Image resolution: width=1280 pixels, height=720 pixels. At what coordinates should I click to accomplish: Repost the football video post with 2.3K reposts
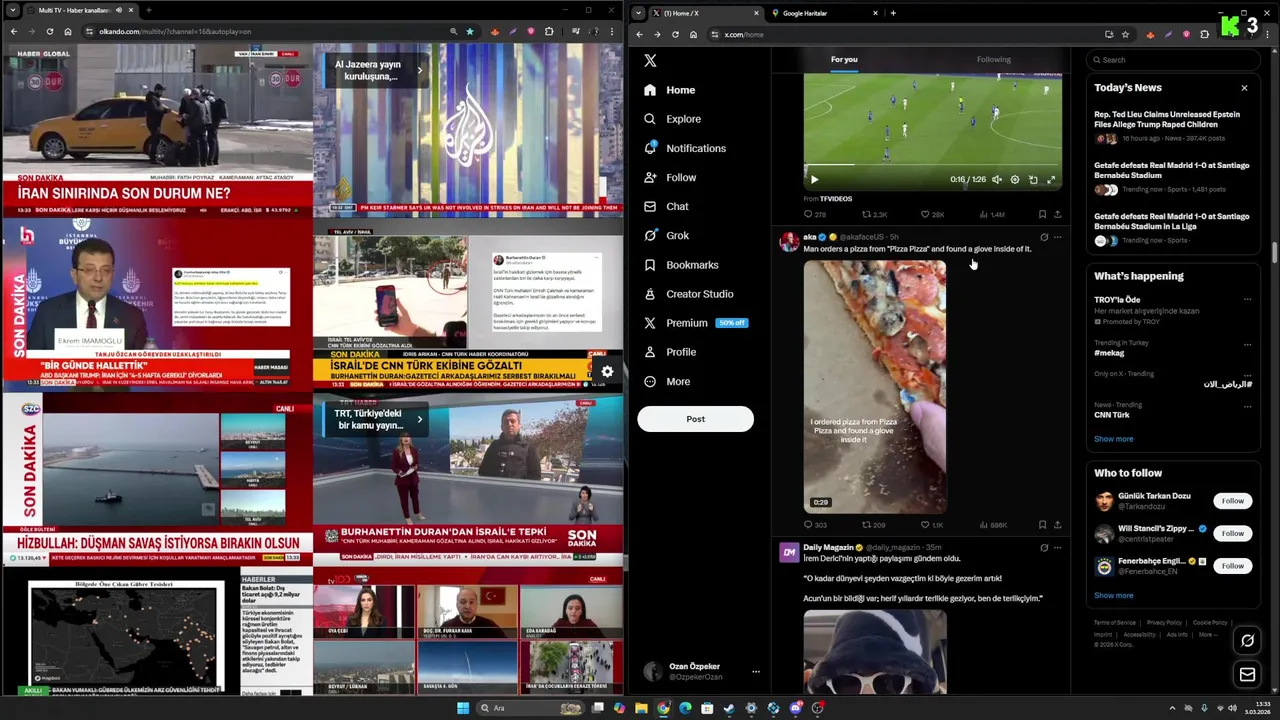(x=874, y=214)
